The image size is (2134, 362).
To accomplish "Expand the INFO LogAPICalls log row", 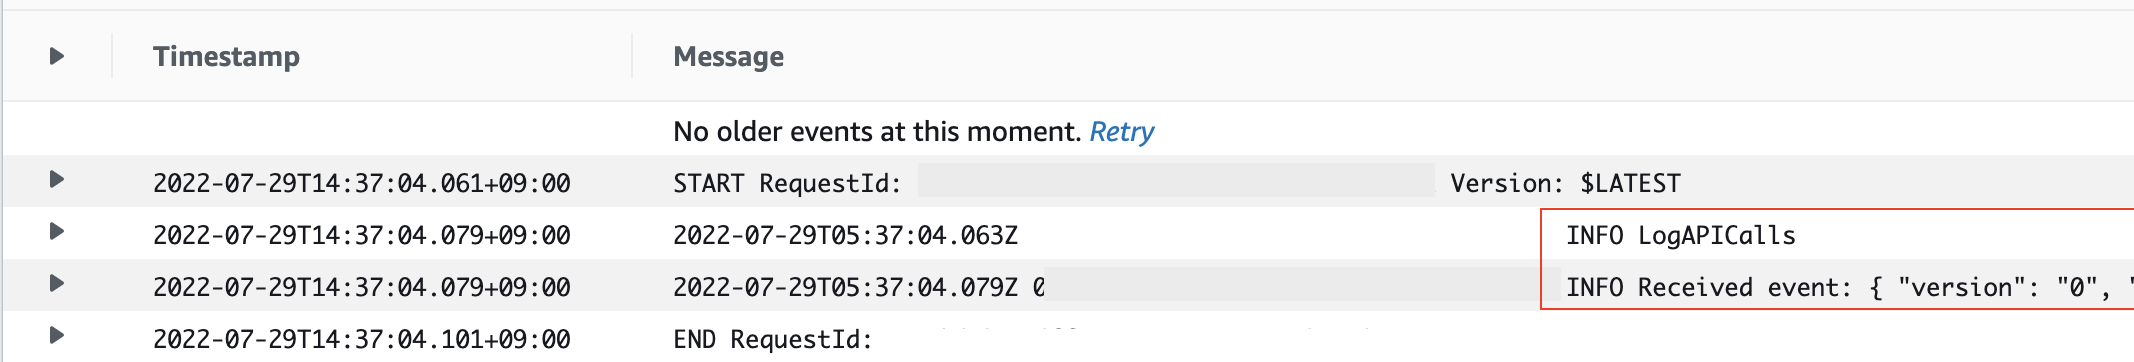I will [57, 232].
